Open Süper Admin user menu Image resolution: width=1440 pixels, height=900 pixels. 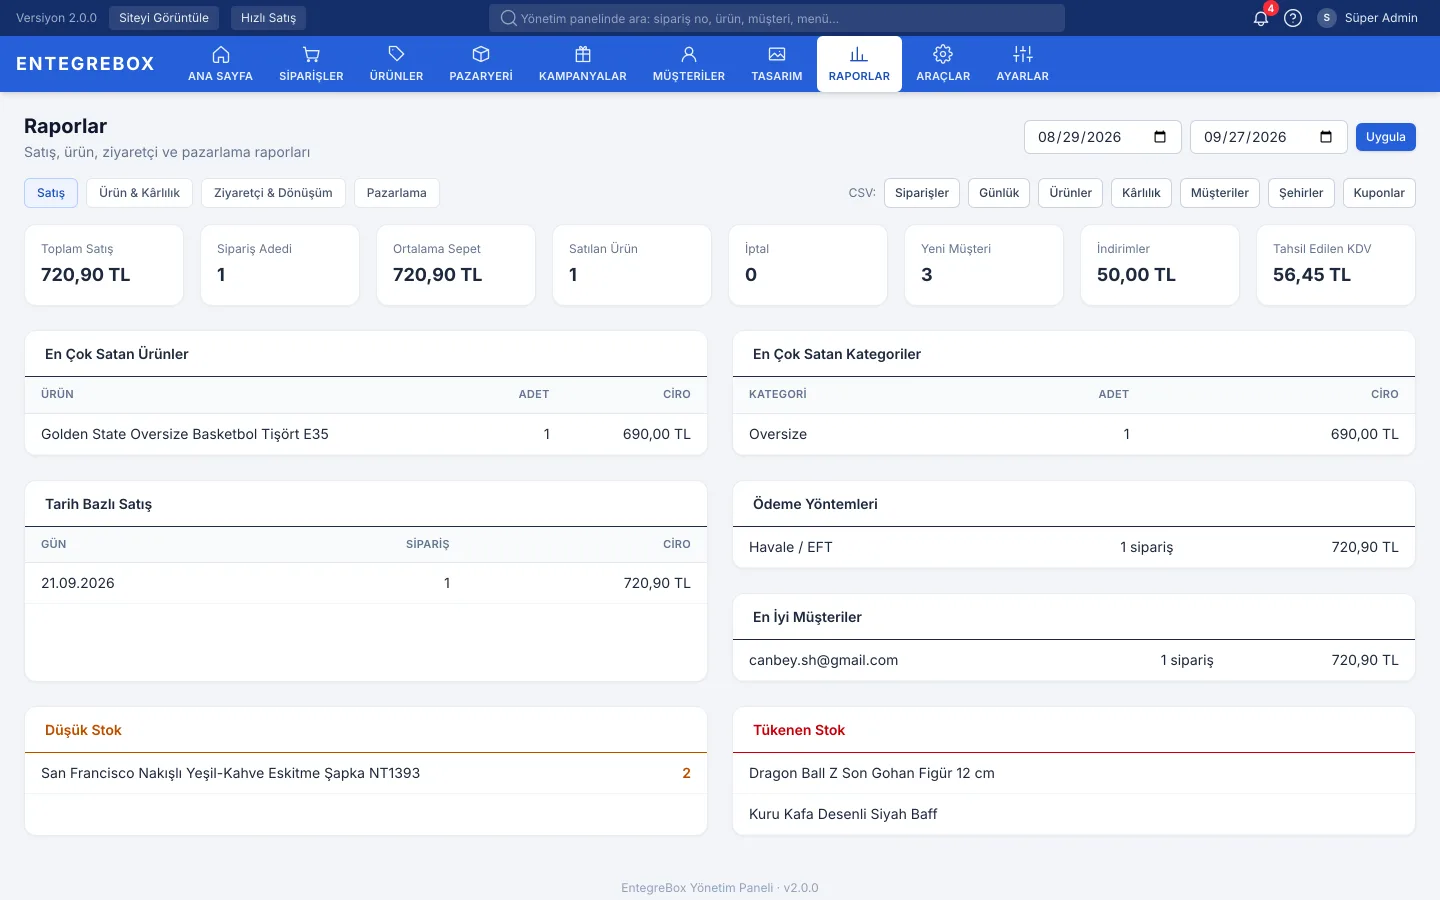tap(1367, 18)
